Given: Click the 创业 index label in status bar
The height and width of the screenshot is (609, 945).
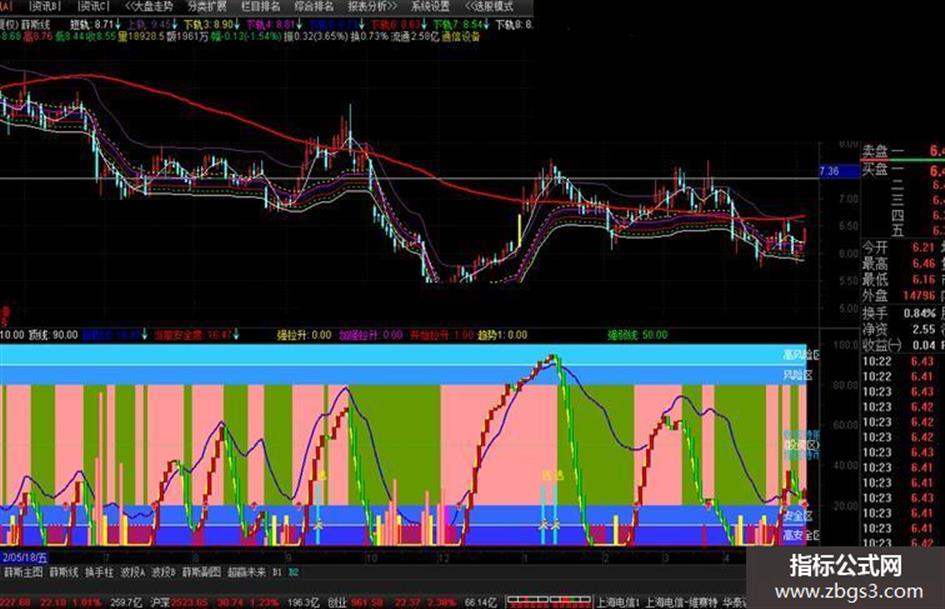Looking at the screenshot, I should point(336,602).
